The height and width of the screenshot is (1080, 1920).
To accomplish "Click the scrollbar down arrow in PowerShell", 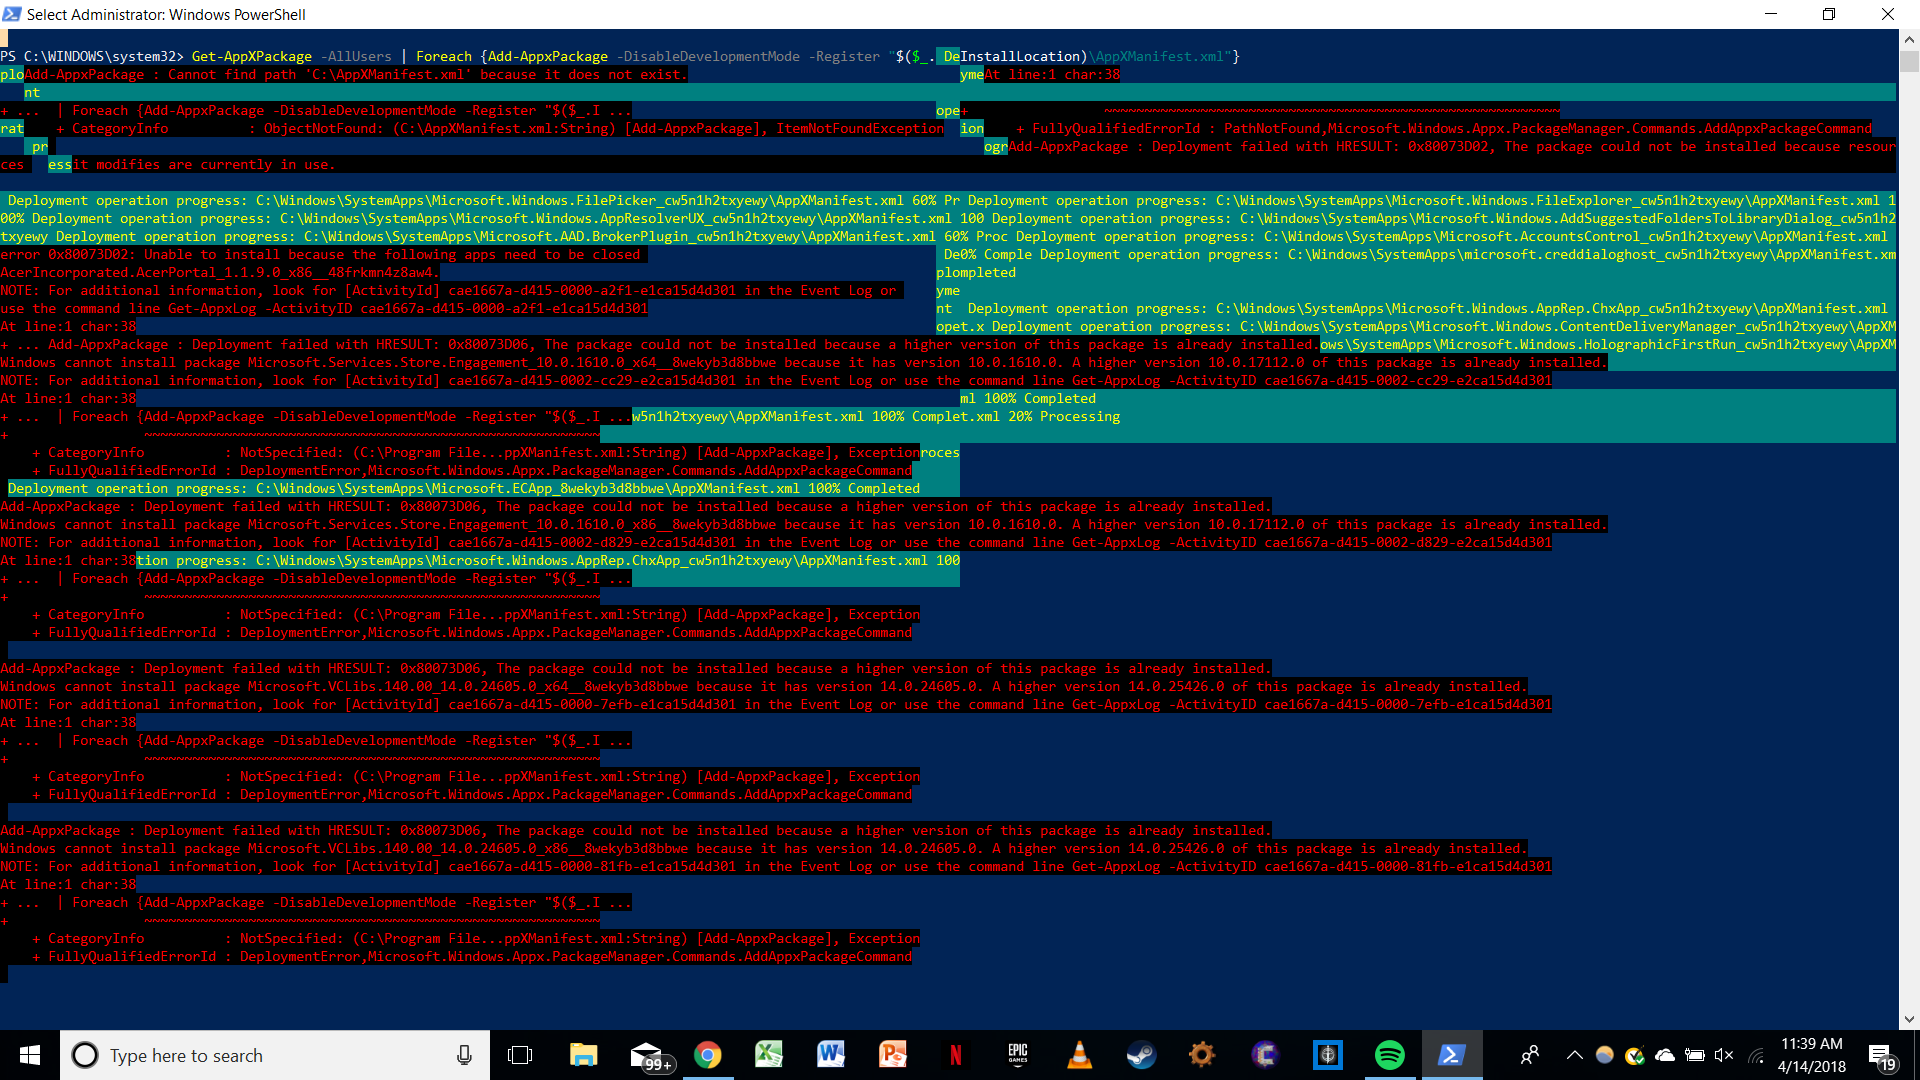I will click(x=1909, y=1020).
